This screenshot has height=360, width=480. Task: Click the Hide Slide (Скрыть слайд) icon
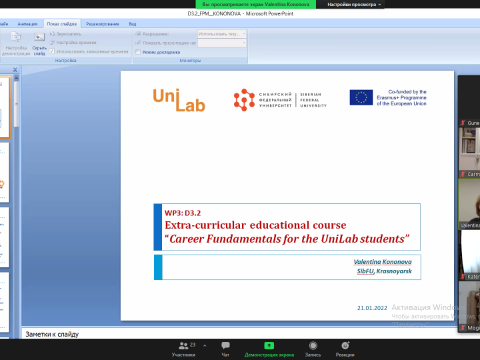[39, 43]
